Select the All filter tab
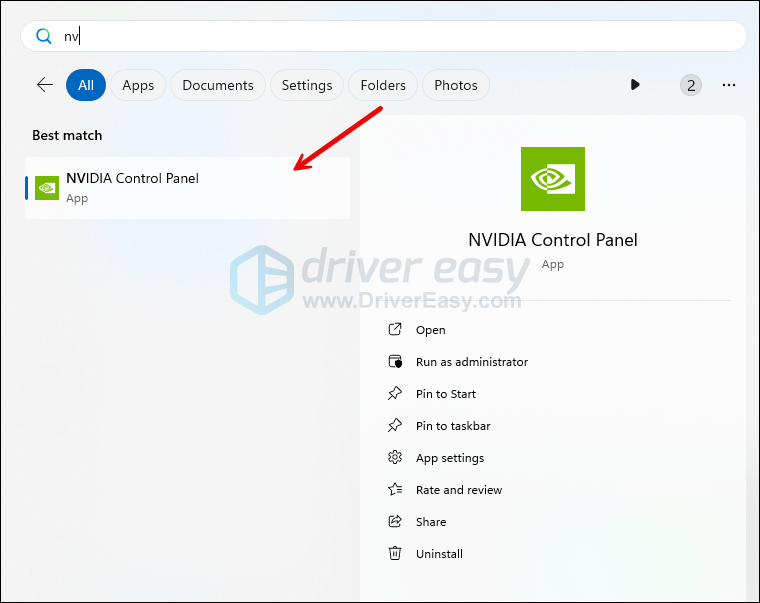This screenshot has width=760, height=603. [x=86, y=85]
